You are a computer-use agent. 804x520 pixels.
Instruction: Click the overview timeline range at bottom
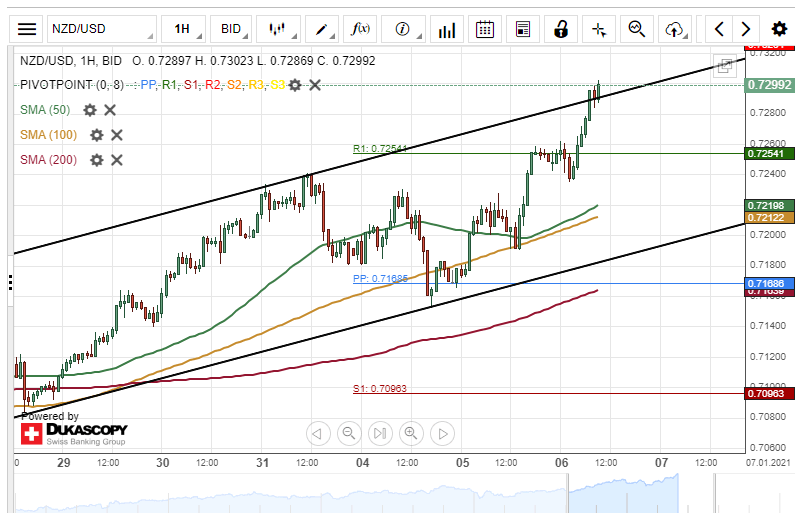[x=400, y=494]
